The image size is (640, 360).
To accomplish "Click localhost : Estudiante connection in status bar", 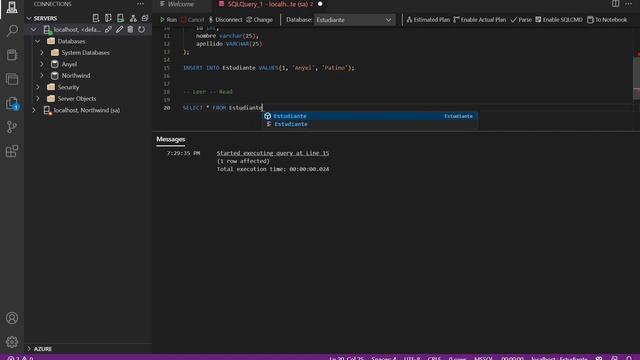I will (559, 358).
